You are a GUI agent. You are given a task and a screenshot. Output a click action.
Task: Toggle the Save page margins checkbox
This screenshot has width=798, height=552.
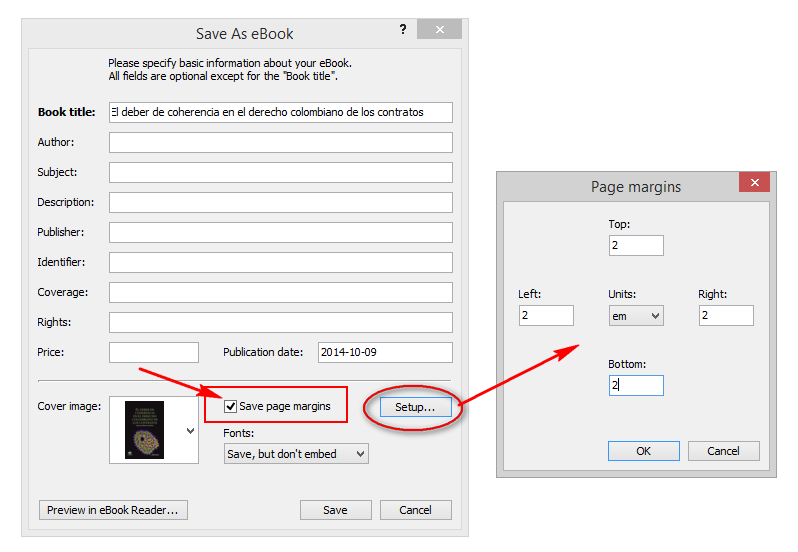[231, 406]
